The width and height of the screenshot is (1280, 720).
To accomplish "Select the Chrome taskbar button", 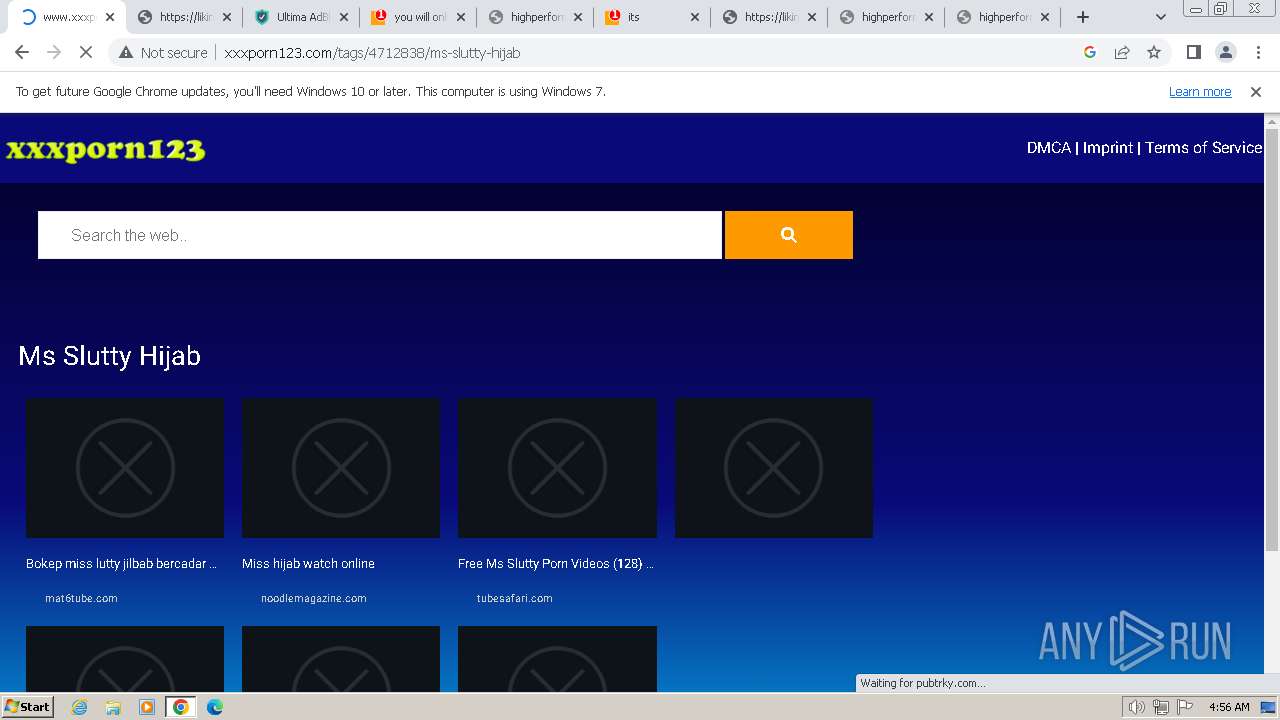I will (x=181, y=707).
